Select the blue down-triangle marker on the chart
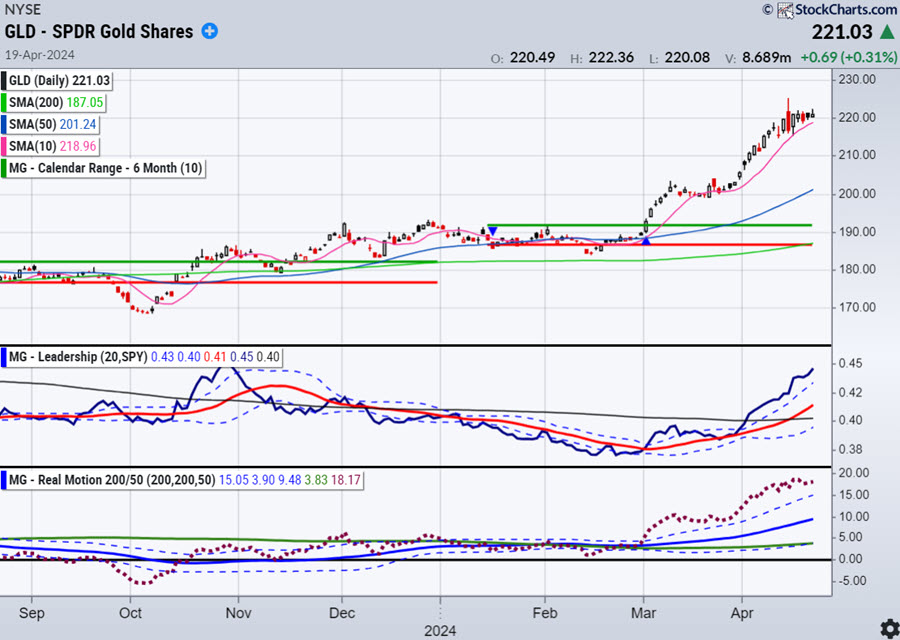Screen dimensions: 900x640 tap(492, 231)
